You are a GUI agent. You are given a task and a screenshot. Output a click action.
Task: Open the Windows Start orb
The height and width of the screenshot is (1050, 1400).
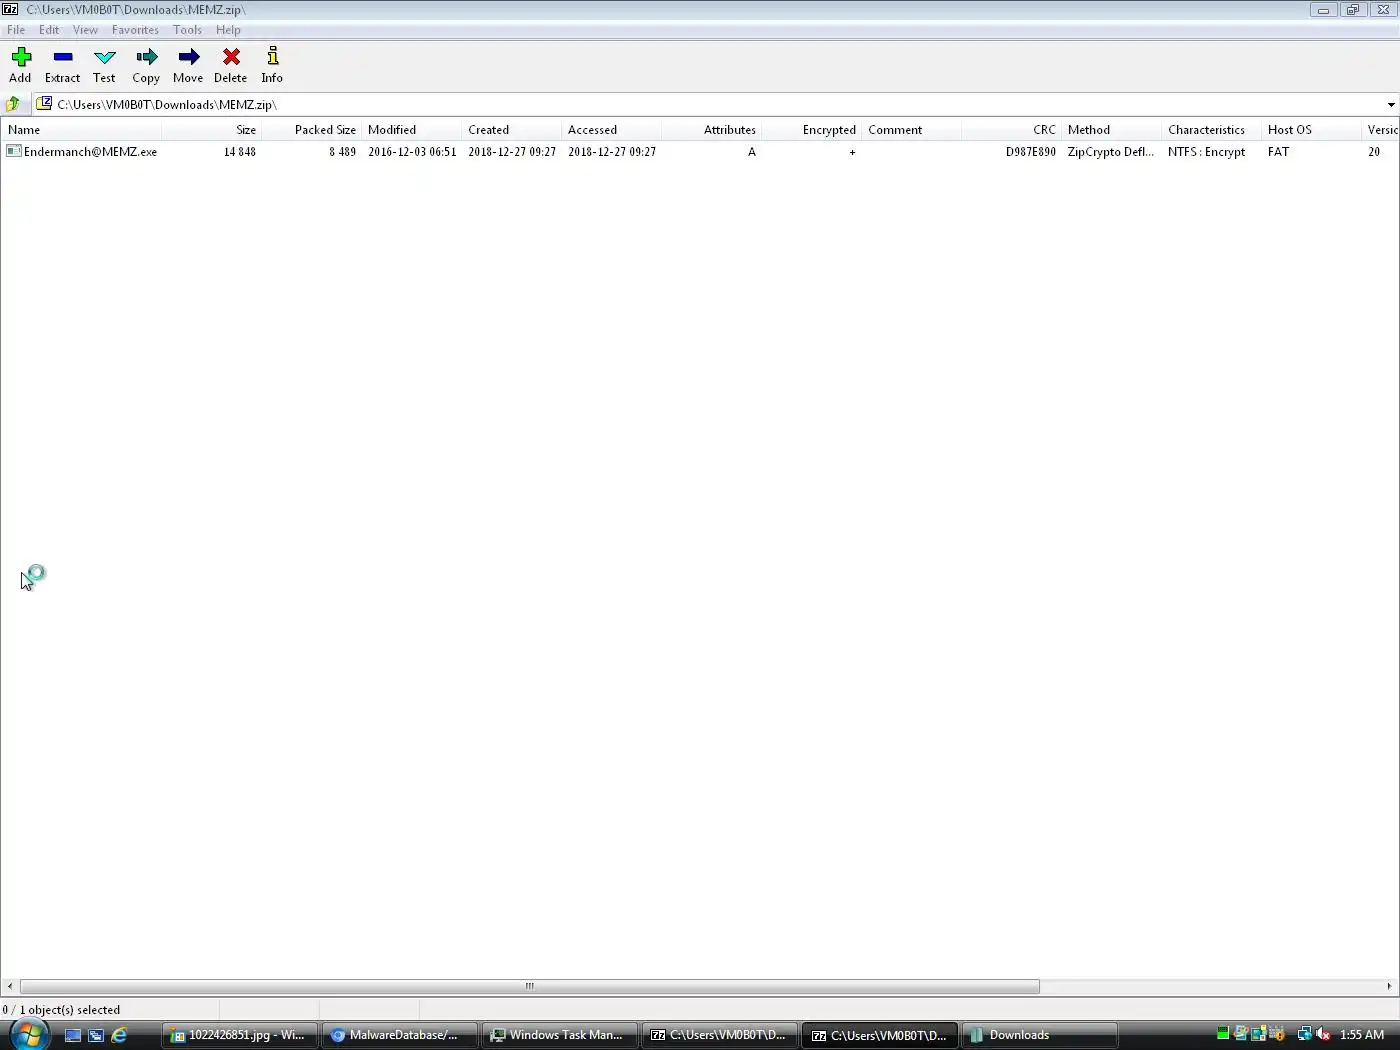[x=28, y=1034]
